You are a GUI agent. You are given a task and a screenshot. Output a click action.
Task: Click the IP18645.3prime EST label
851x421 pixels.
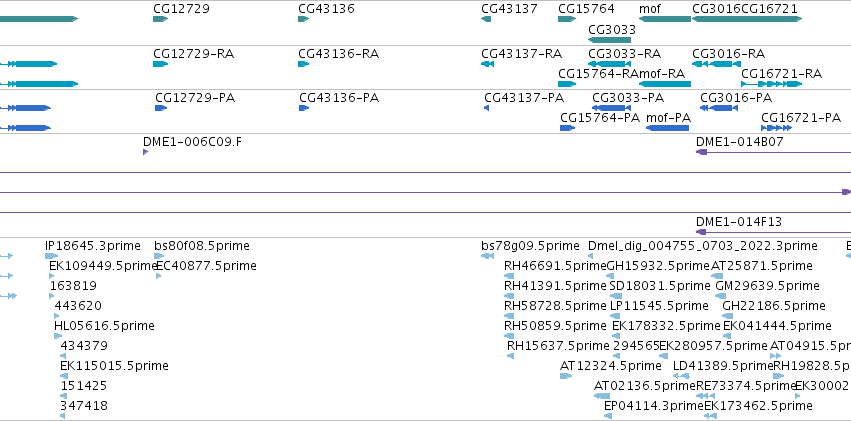[x=93, y=246]
